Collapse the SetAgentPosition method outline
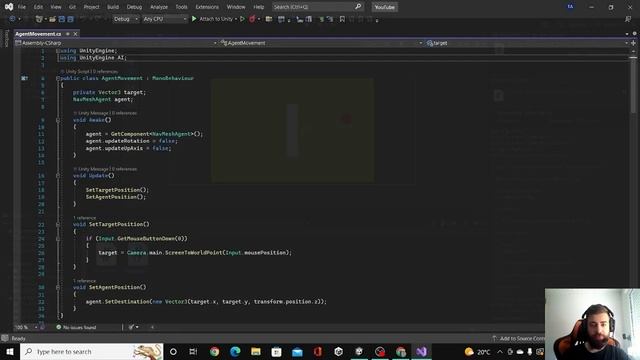Image resolution: width=640 pixels, height=360 pixels. [58, 287]
